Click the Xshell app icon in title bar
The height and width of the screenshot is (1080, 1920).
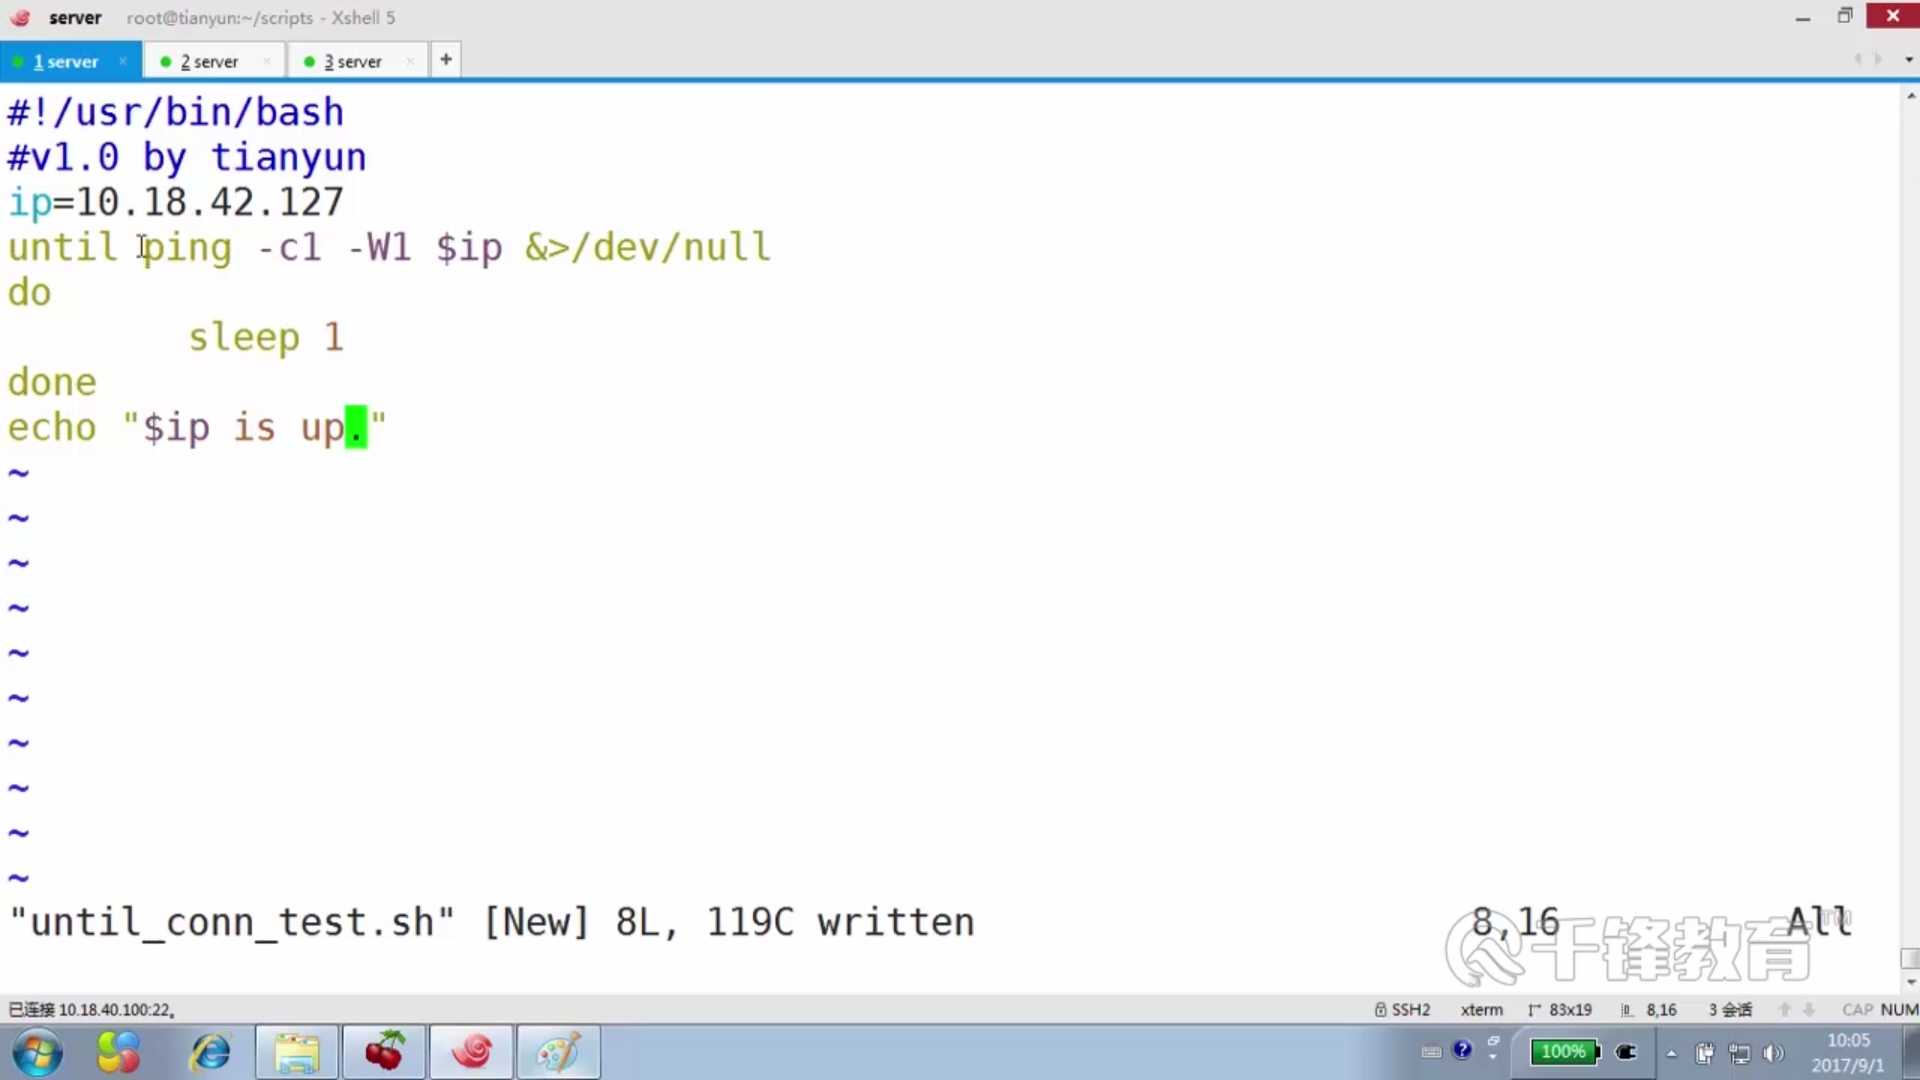click(20, 17)
